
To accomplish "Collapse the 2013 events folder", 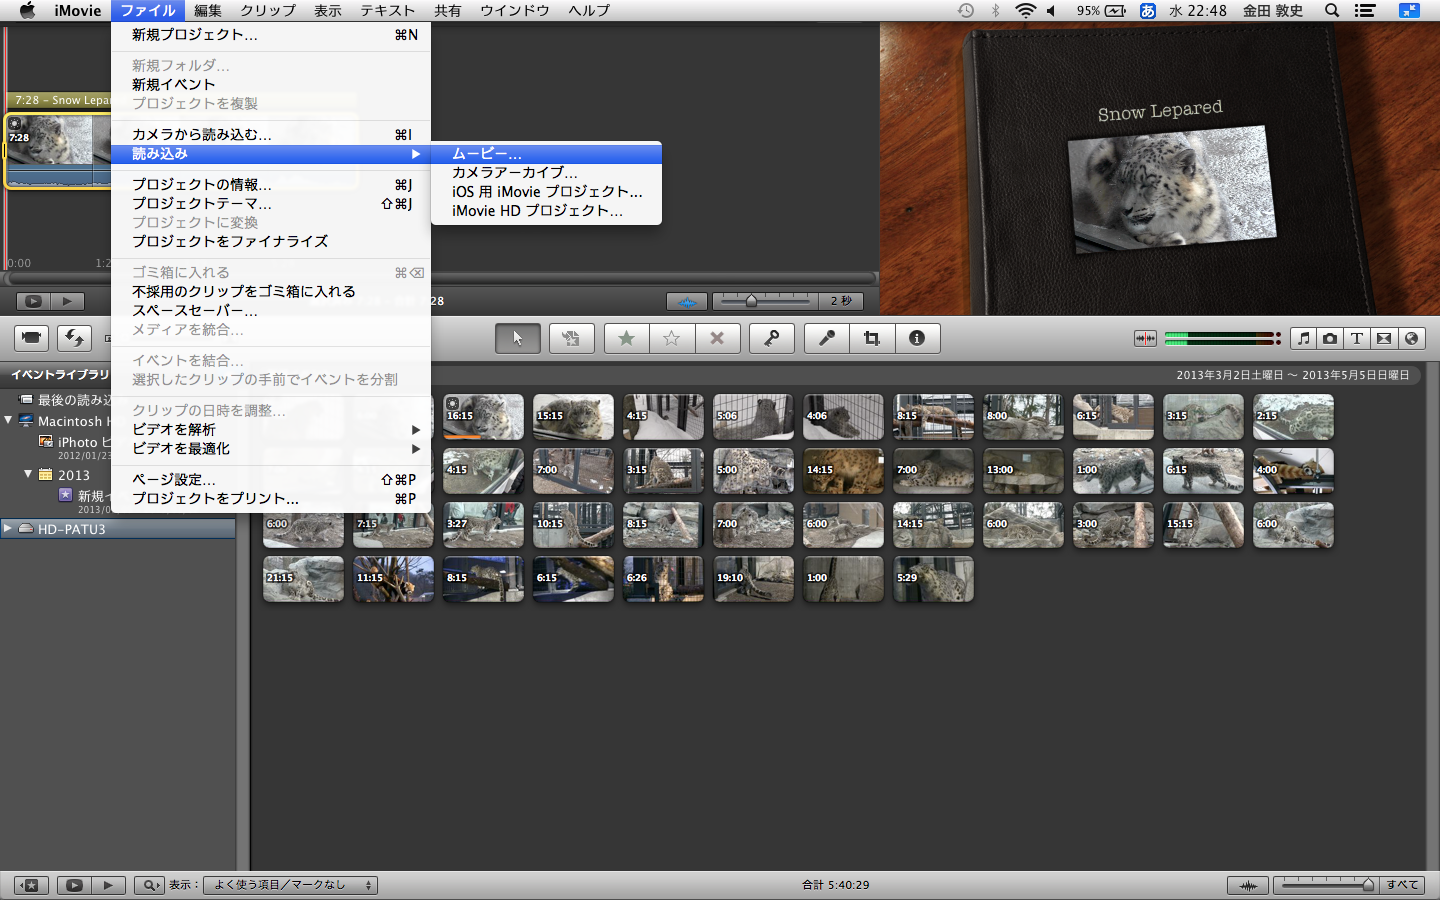I will (x=28, y=475).
